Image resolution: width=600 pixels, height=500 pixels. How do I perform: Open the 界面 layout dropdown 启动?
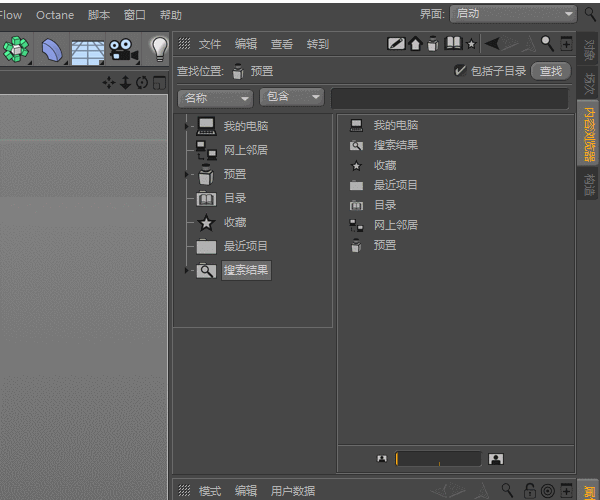(513, 14)
